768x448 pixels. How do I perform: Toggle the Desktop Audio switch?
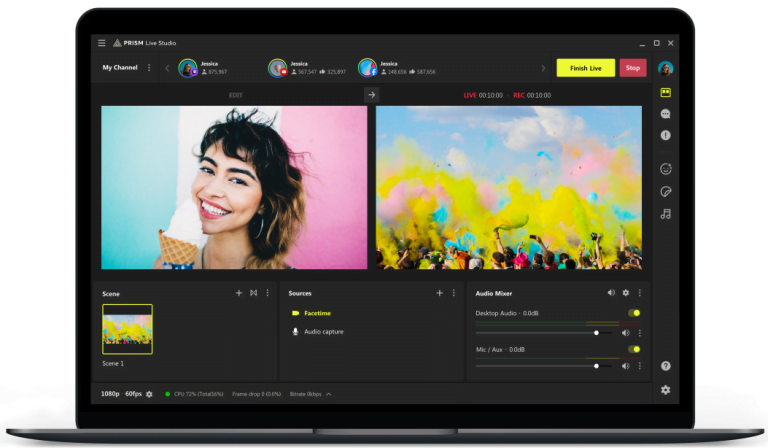pyautogui.click(x=634, y=313)
